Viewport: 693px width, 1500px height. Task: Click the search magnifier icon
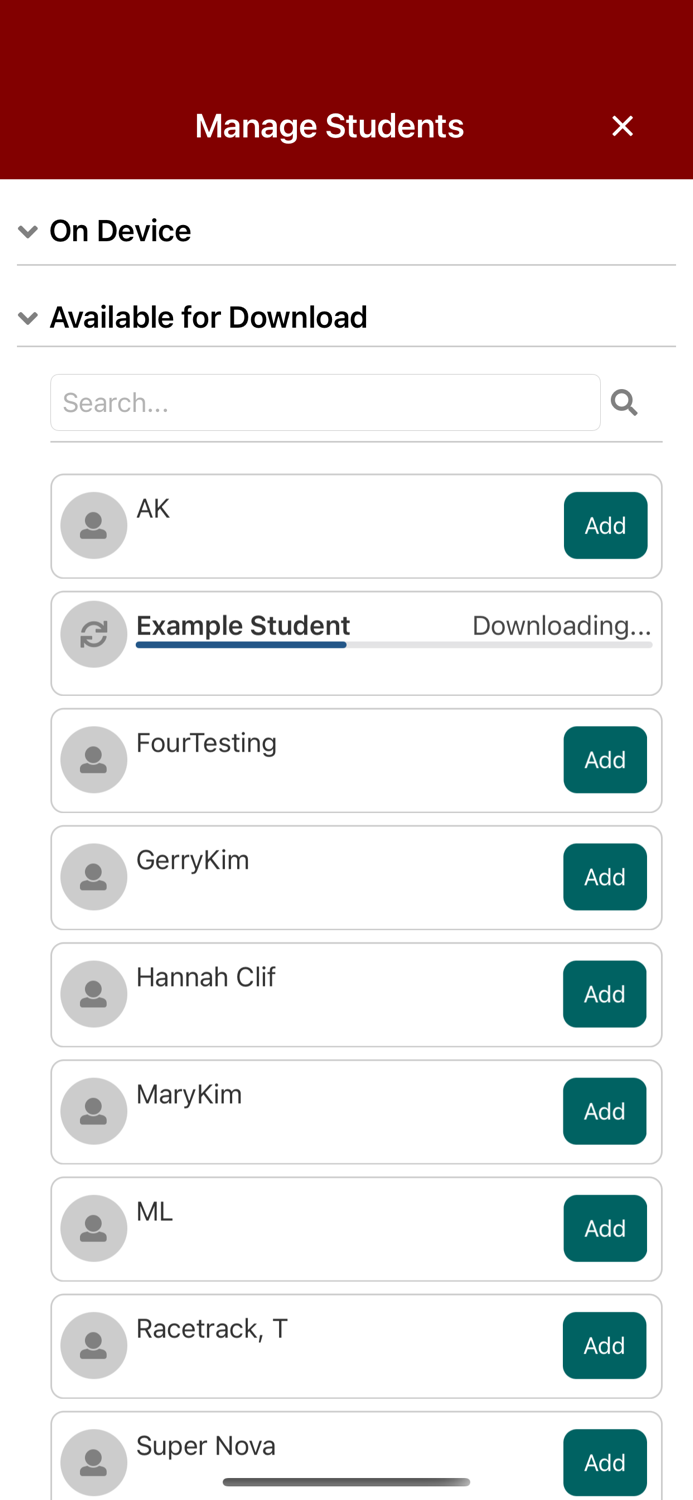[624, 403]
